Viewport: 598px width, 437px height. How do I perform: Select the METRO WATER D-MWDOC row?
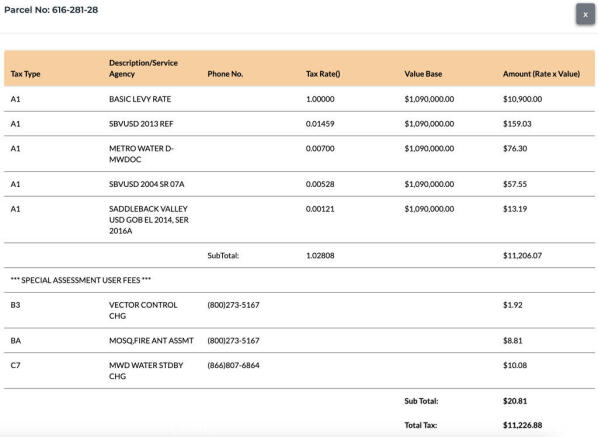pos(299,154)
